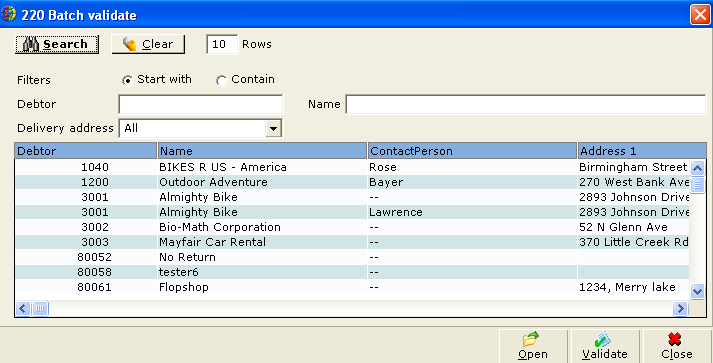This screenshot has width=713, height=363.
Task: Click address 52 N Glenn Ave
Action: (x=623, y=227)
